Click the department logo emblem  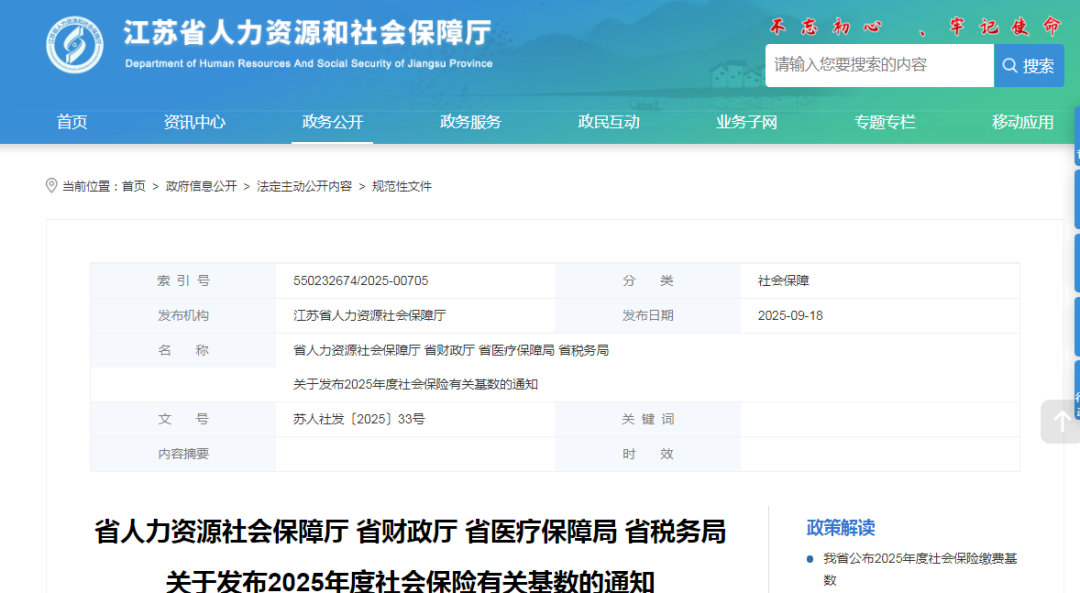pos(73,43)
